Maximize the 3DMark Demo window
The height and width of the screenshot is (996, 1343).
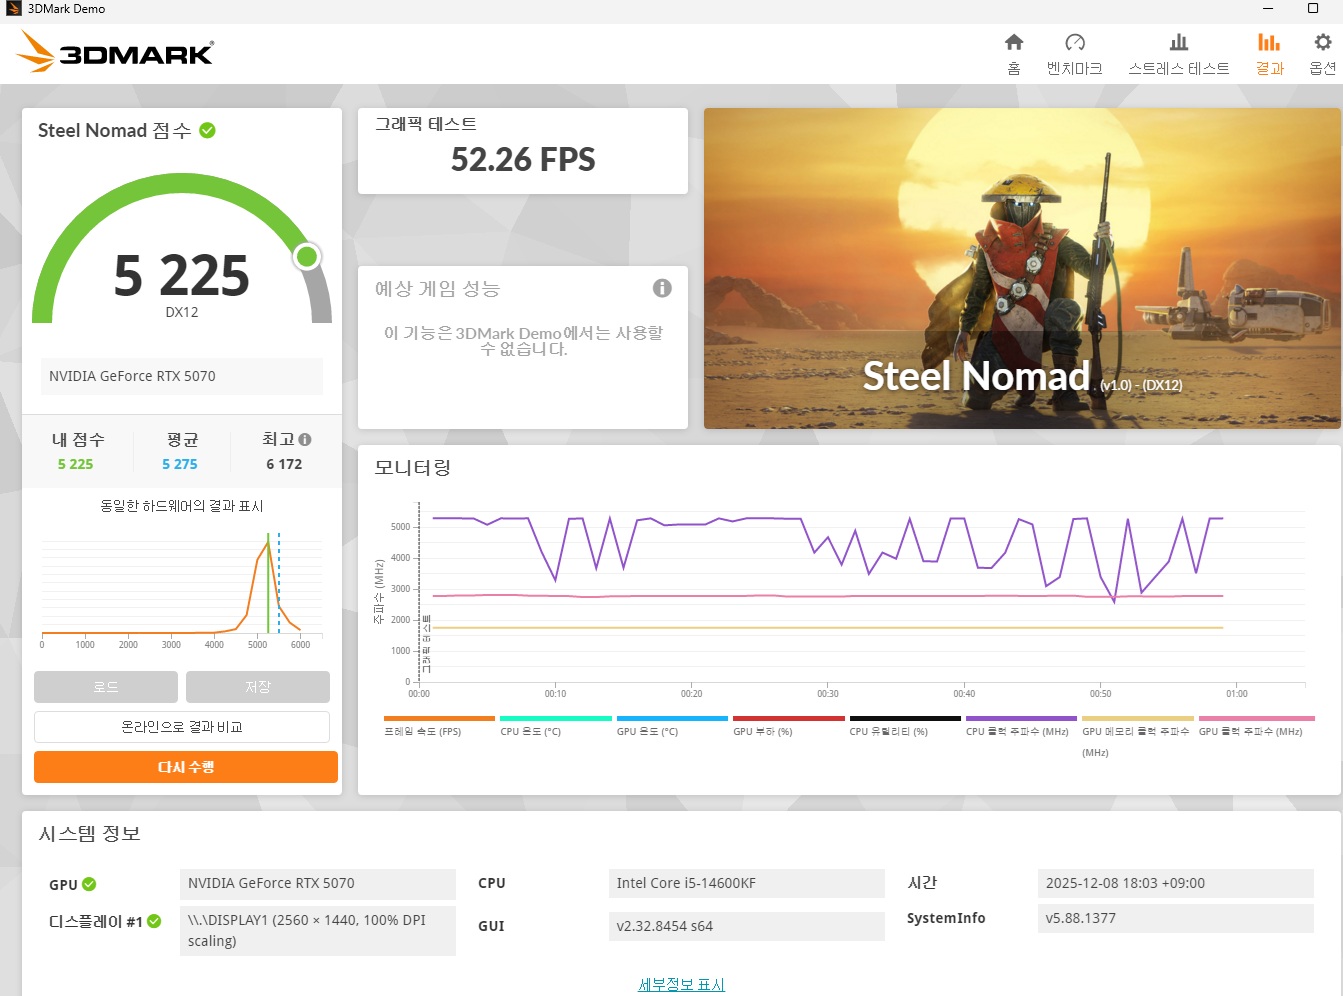pos(1313,9)
